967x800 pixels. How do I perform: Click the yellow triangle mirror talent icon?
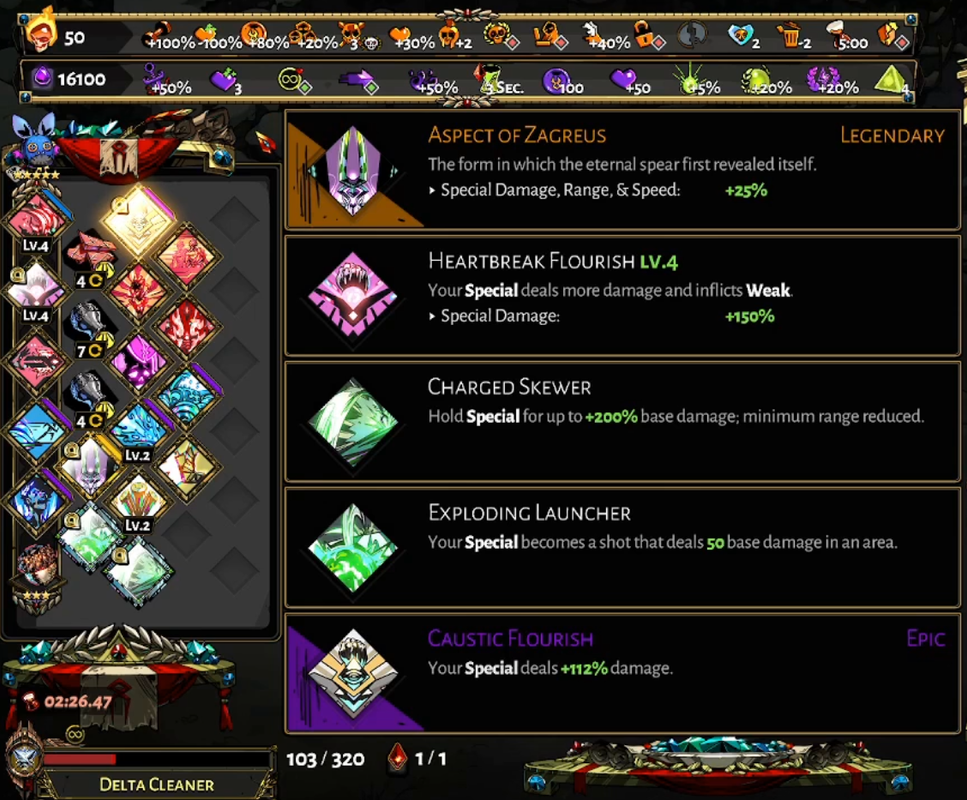click(891, 80)
